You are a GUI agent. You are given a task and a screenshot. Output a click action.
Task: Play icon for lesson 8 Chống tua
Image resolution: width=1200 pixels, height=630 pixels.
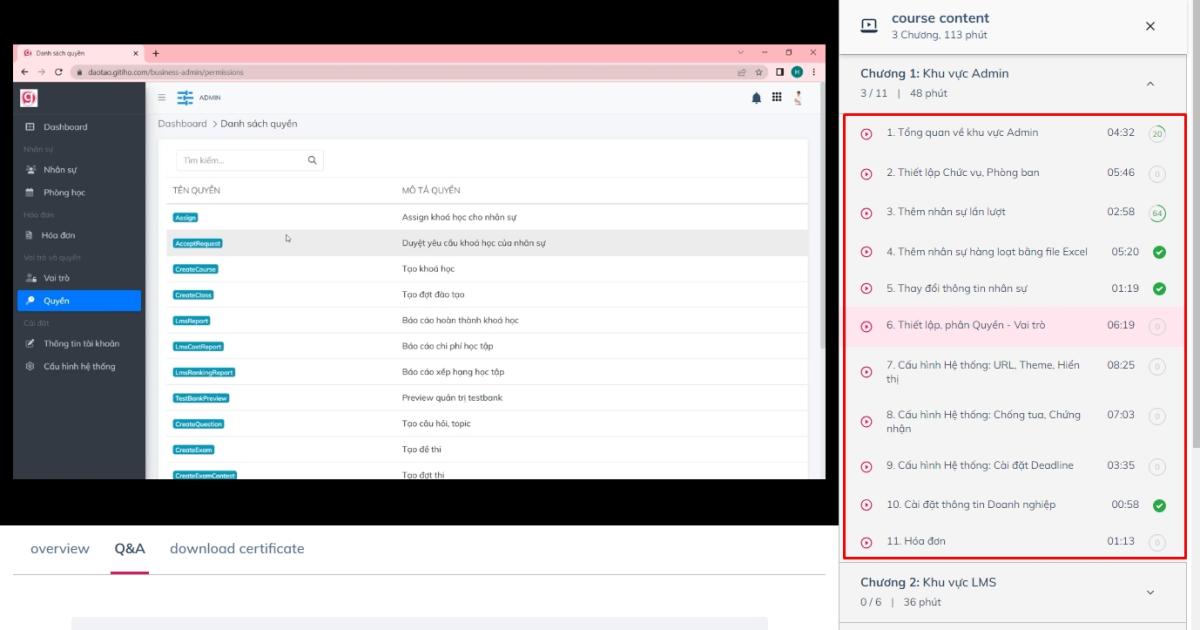coord(867,422)
